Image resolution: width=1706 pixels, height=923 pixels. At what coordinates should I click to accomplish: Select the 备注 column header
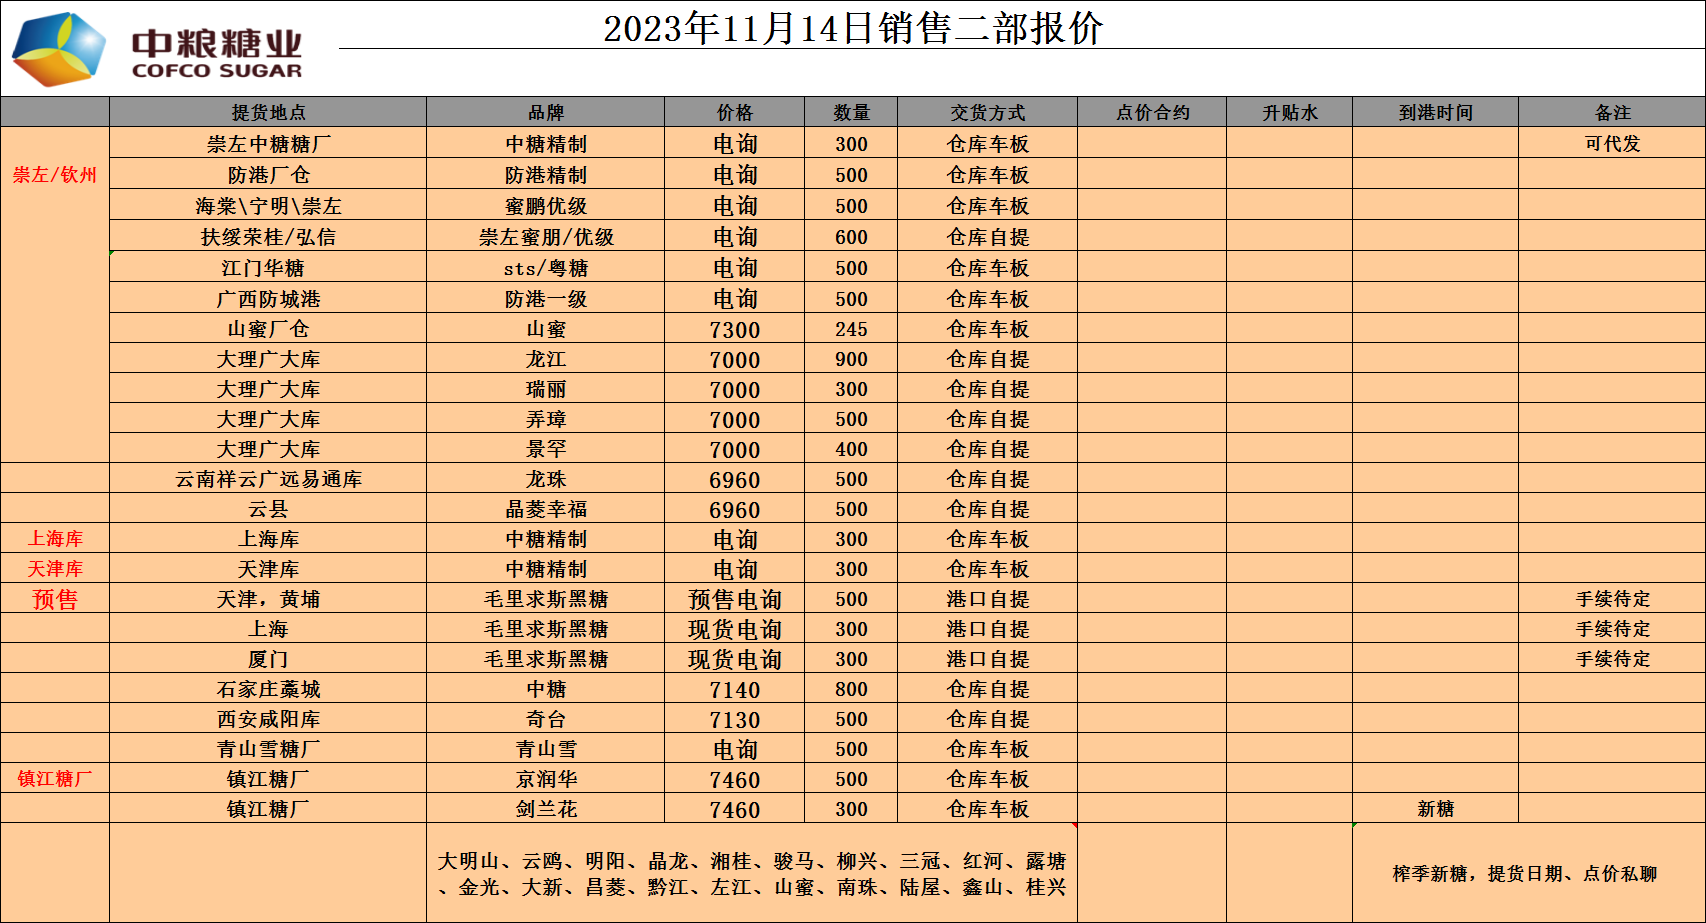pyautogui.click(x=1612, y=113)
